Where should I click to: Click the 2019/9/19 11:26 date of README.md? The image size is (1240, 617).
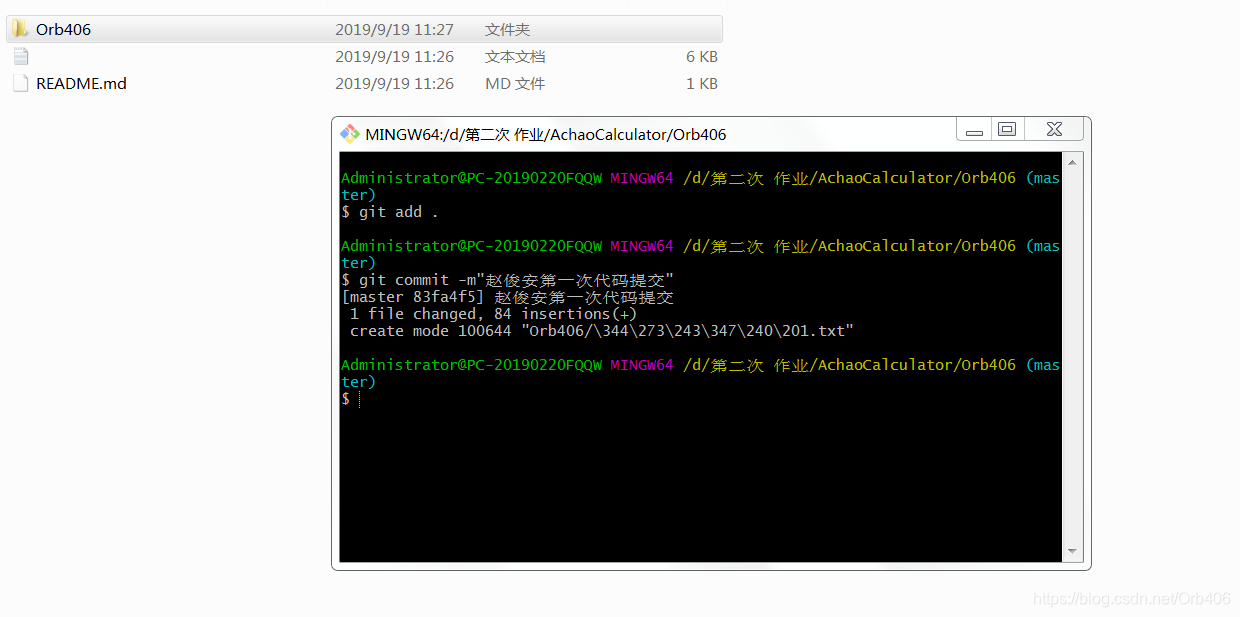click(x=394, y=84)
